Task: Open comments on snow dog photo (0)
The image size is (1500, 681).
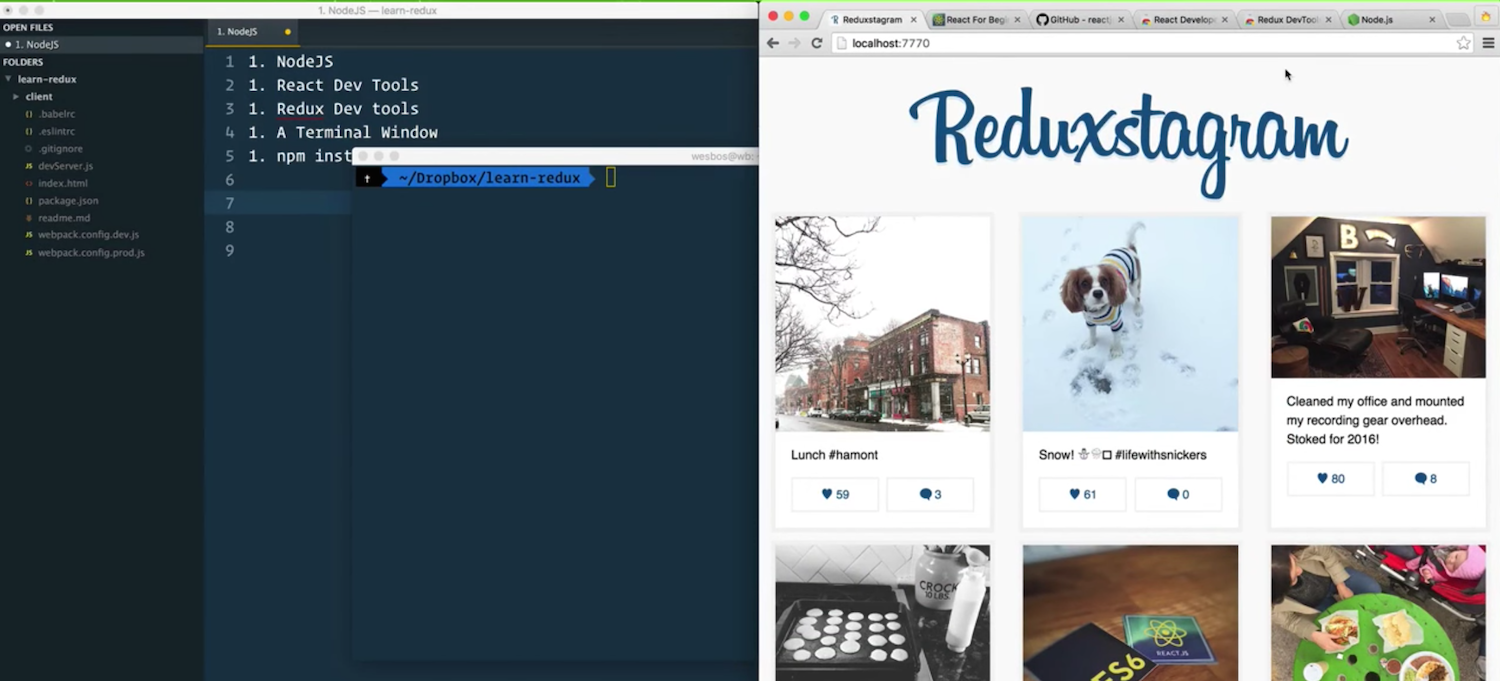Action: pos(1178,494)
